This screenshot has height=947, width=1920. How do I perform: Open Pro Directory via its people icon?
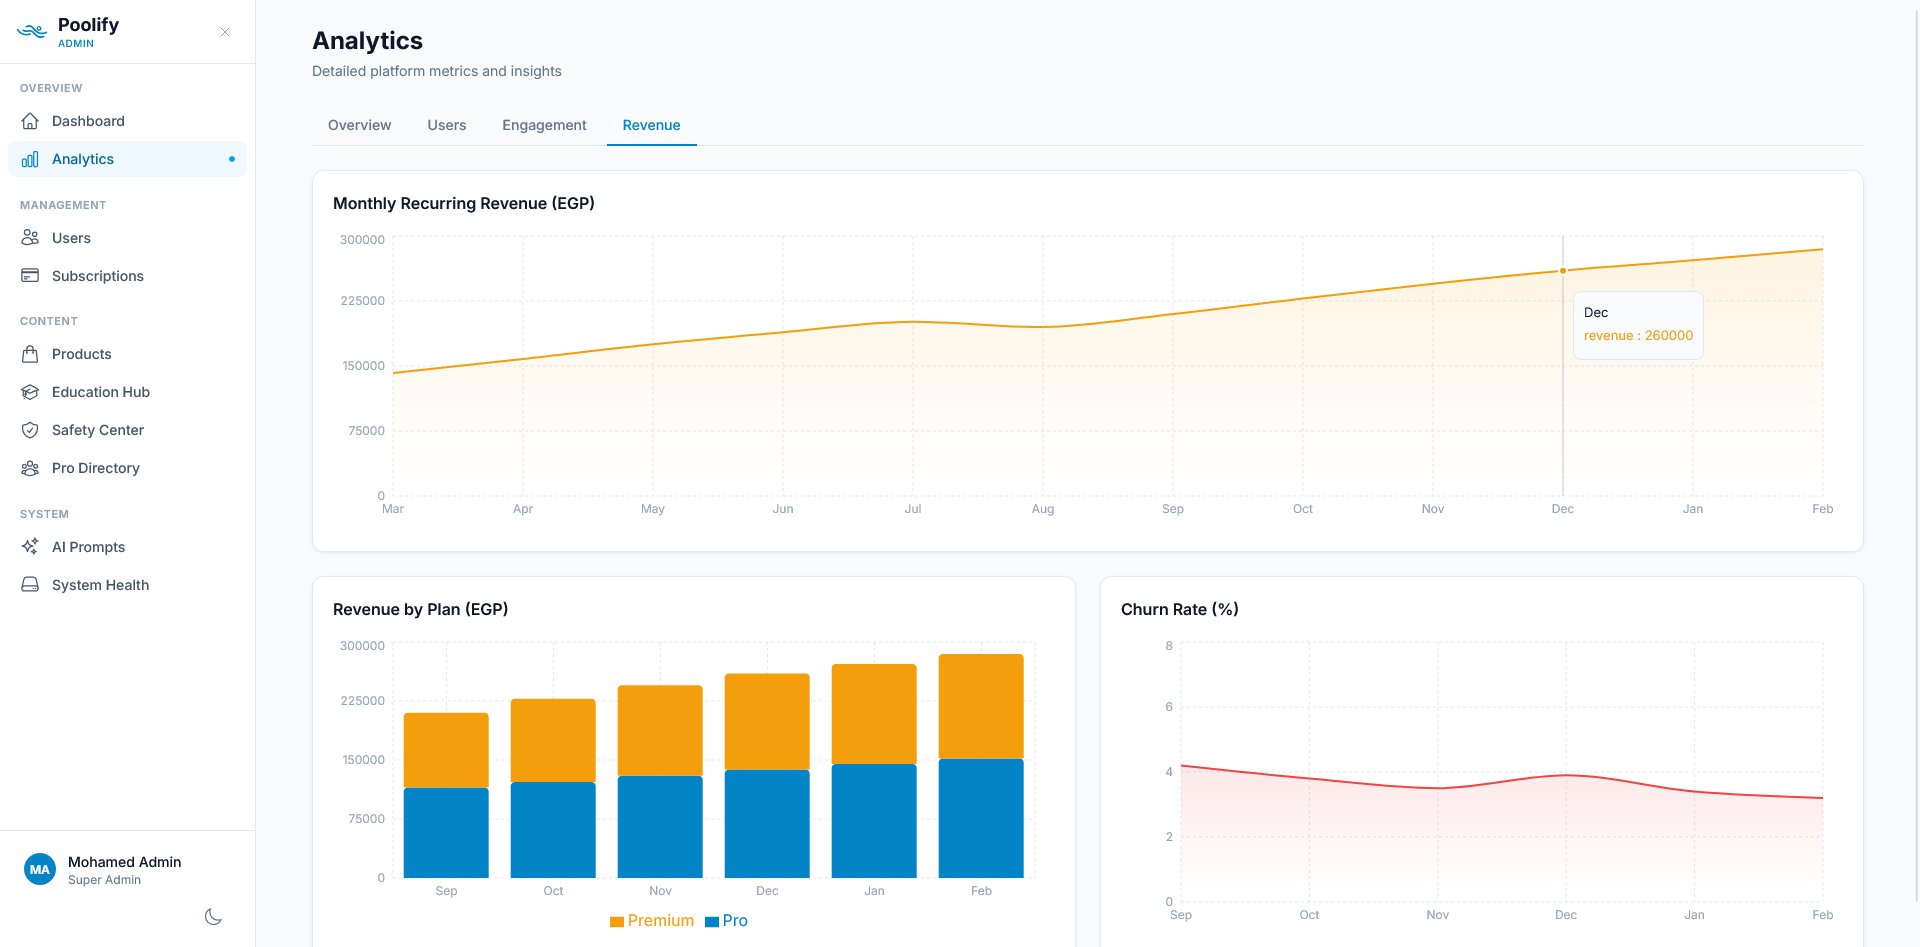[x=31, y=468]
